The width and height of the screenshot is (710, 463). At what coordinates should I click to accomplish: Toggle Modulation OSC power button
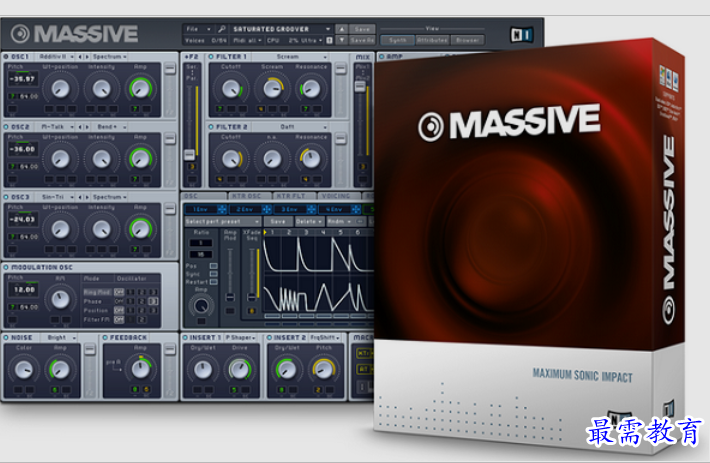(6, 267)
